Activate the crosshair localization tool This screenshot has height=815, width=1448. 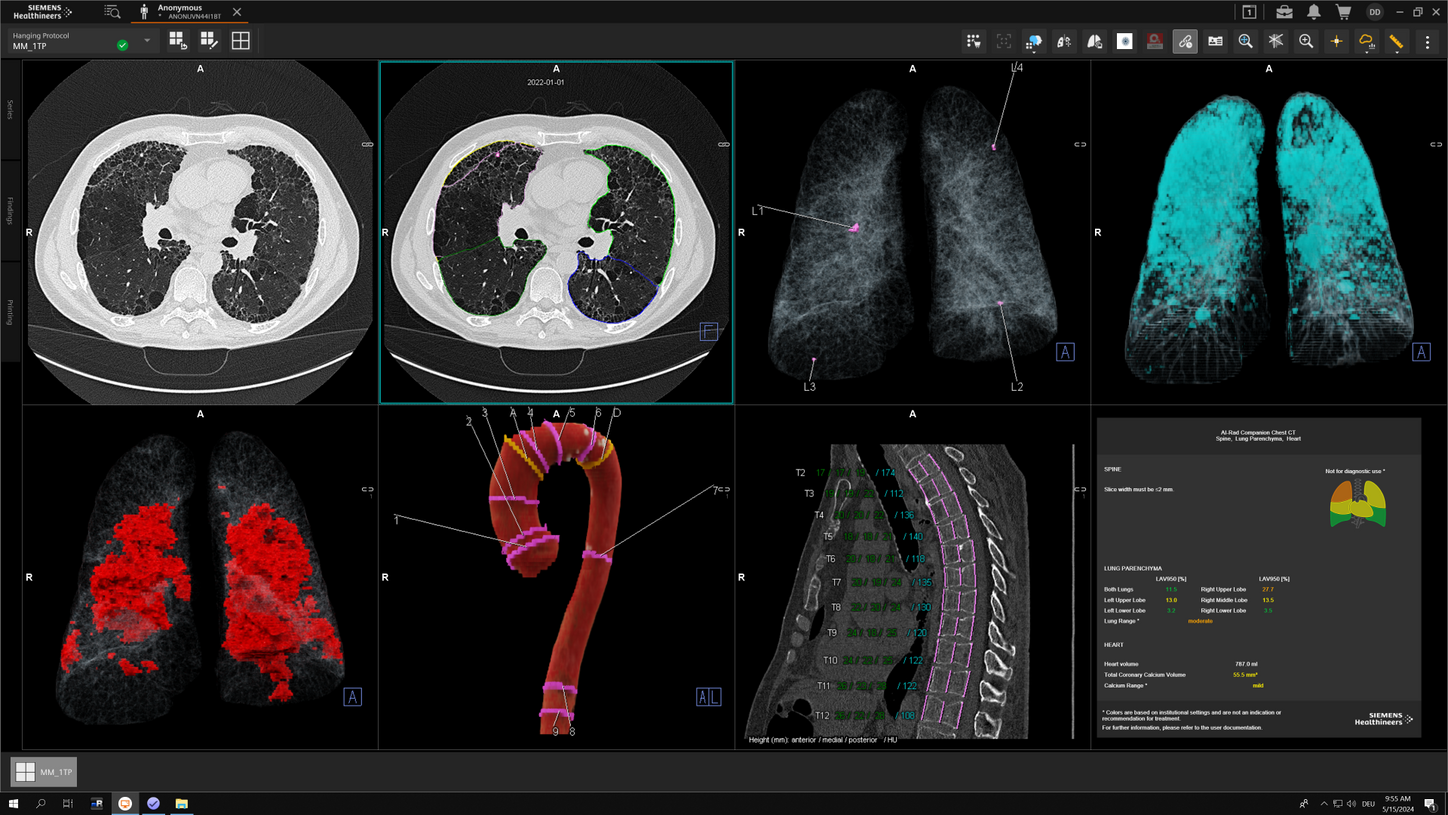[1335, 41]
